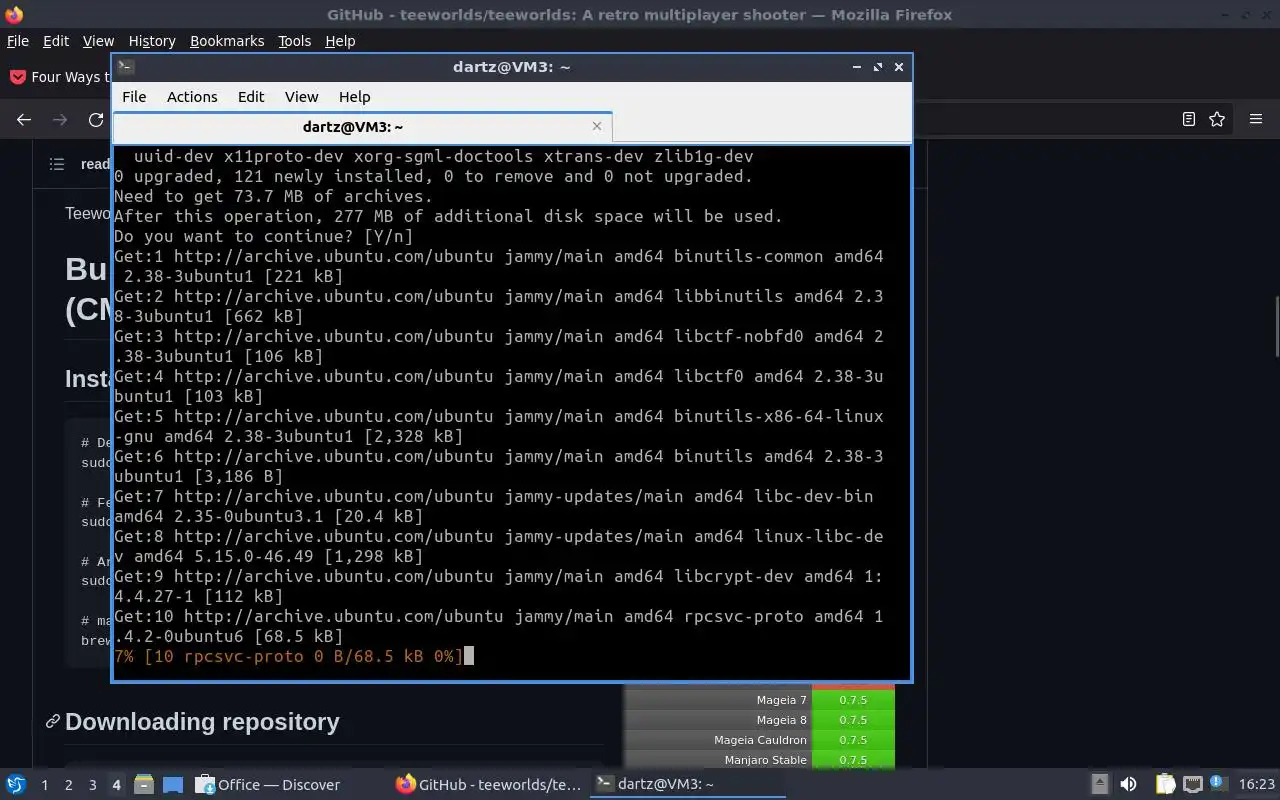Open Firefox File menu
The image size is (1280, 800).
coord(18,41)
